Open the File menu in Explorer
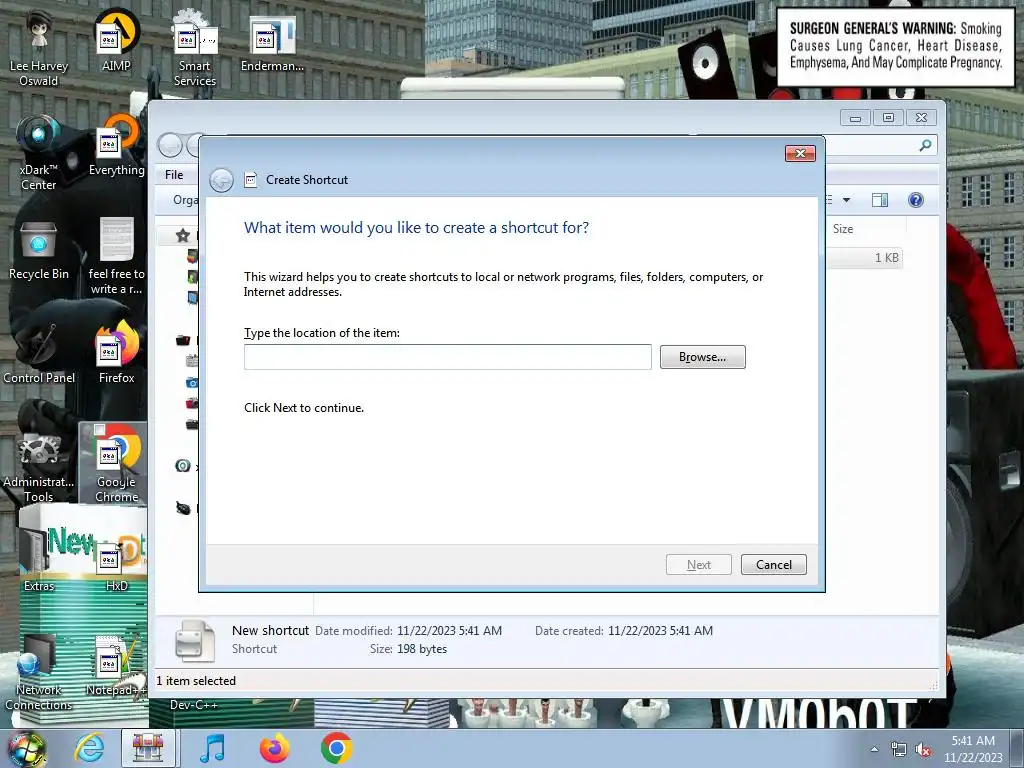Viewport: 1024px width, 768px height. click(x=174, y=174)
